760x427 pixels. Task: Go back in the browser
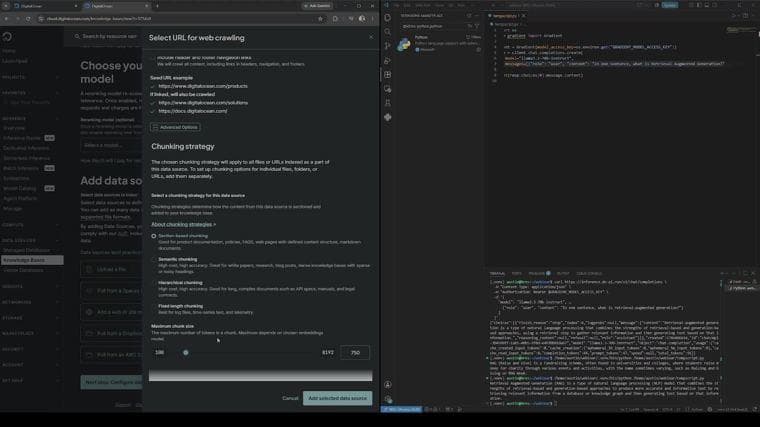(6, 19)
